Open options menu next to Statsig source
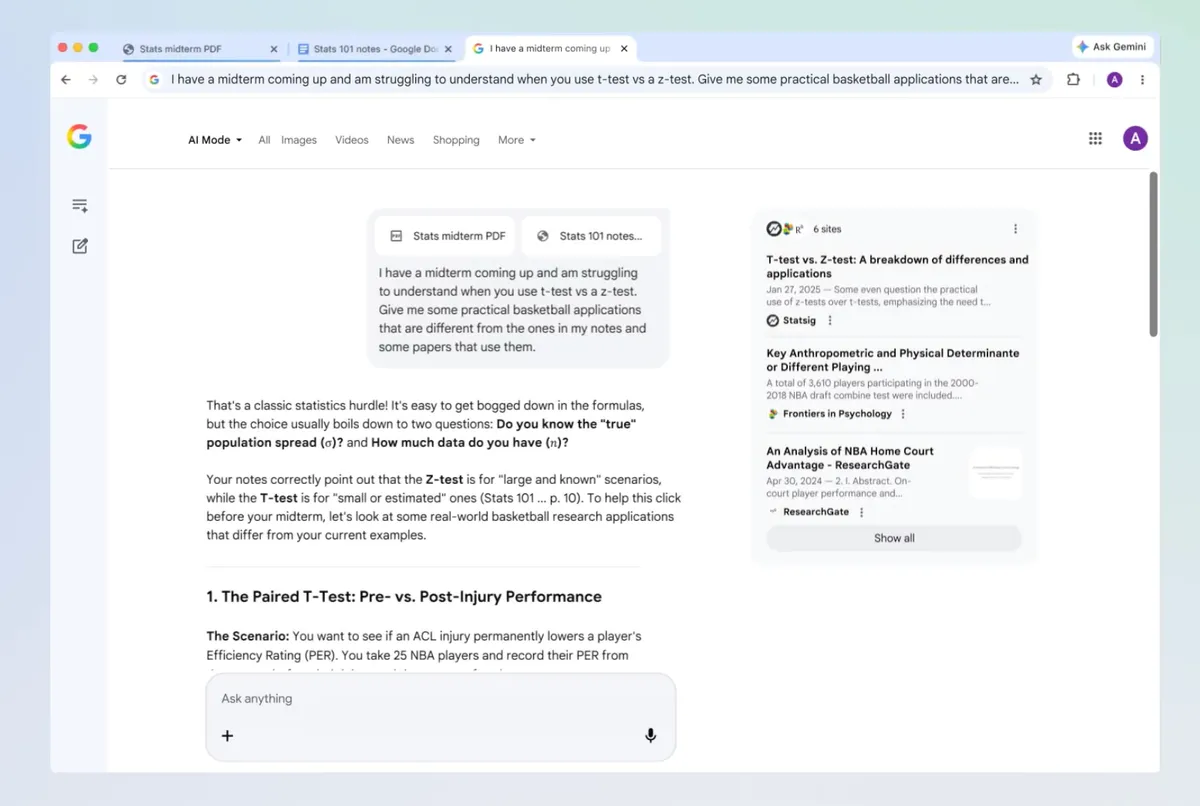The image size is (1200, 806). (830, 321)
